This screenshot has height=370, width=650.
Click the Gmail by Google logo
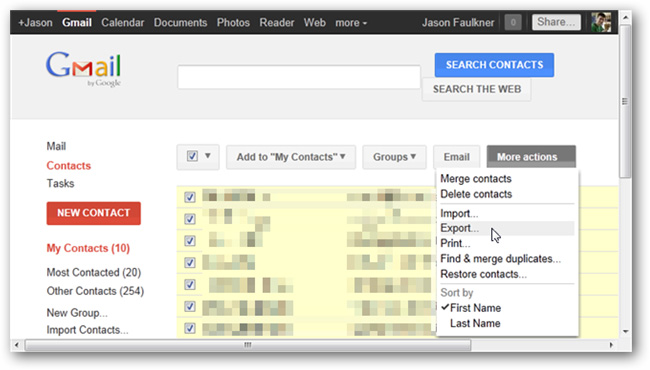(83, 69)
